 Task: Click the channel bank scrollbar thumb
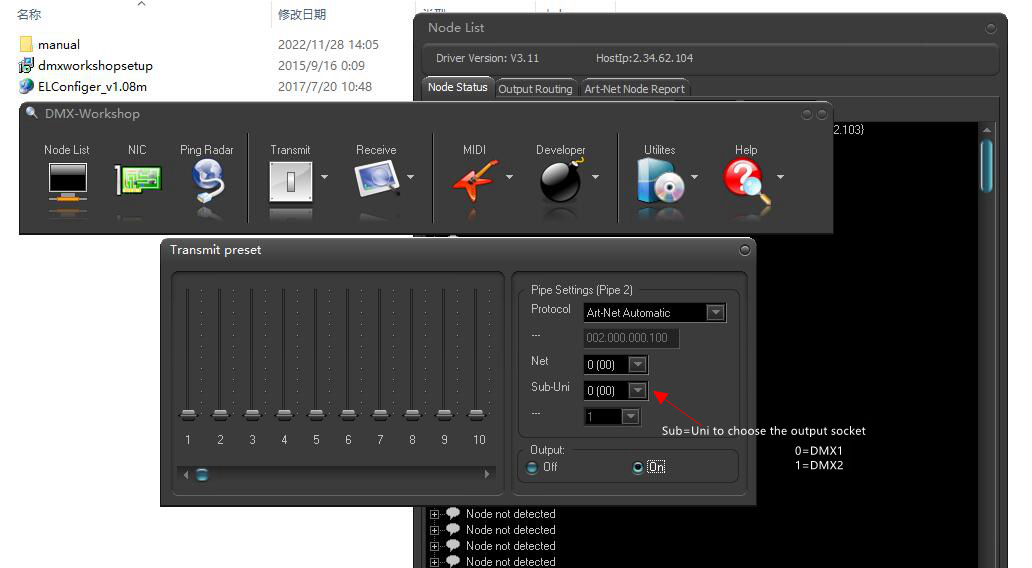pos(203,475)
